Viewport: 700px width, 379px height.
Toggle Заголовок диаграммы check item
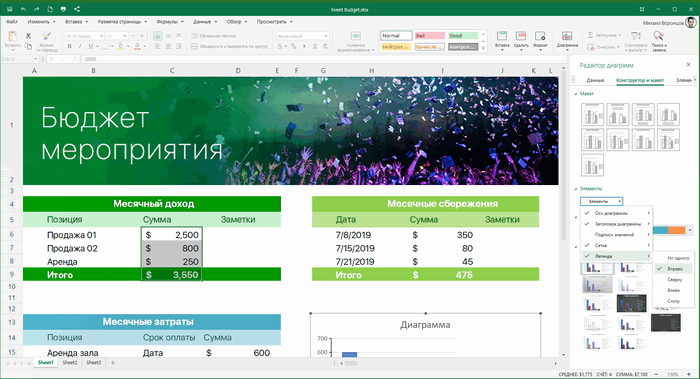click(x=617, y=224)
